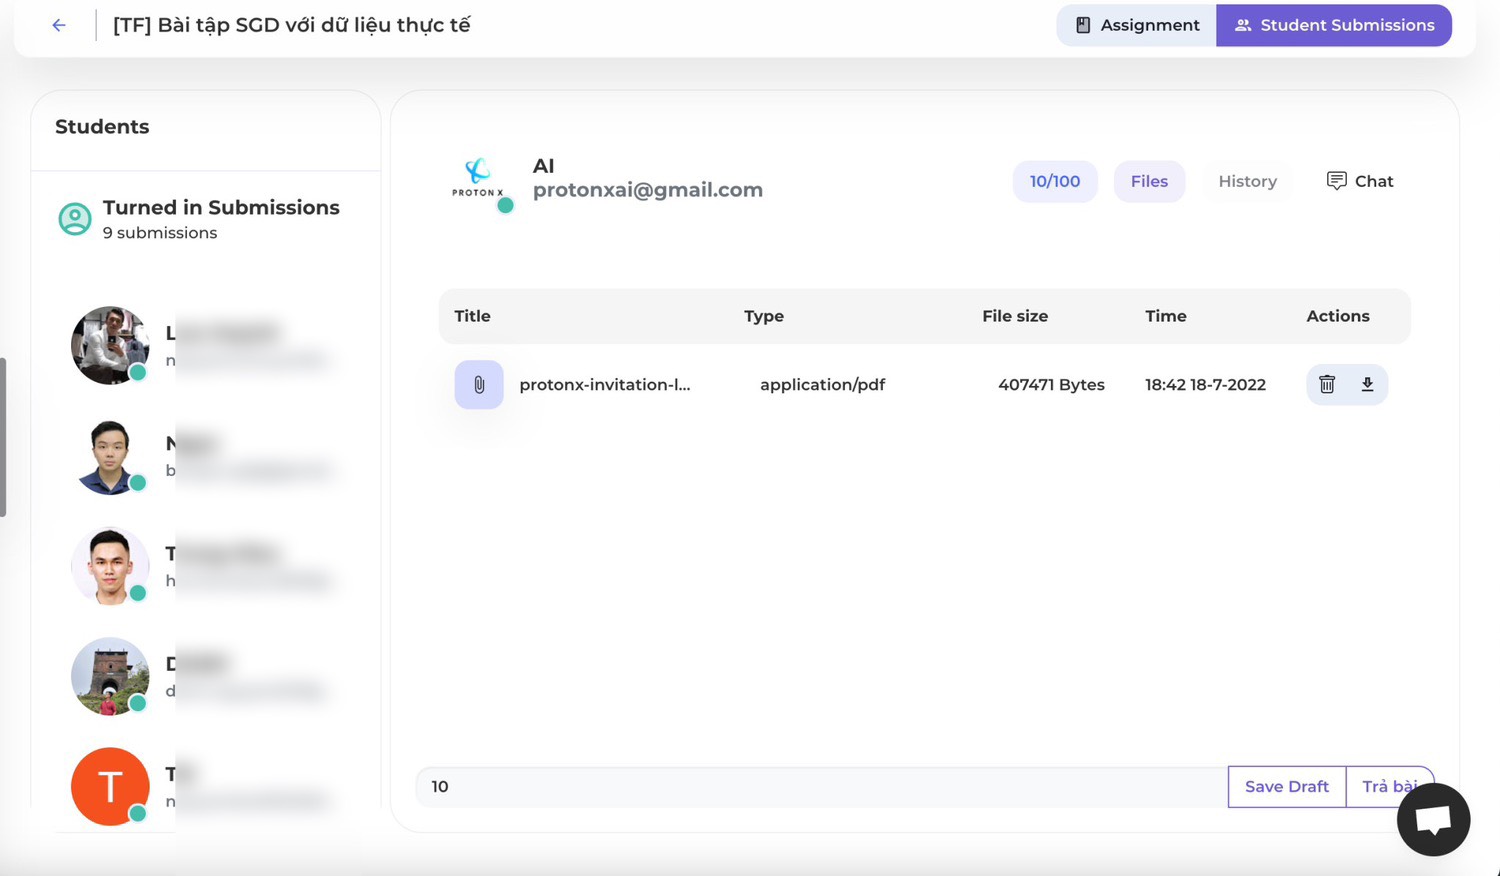The image size is (1500, 876).
Task: Click the Proton X profile avatar
Action: coord(478,179)
